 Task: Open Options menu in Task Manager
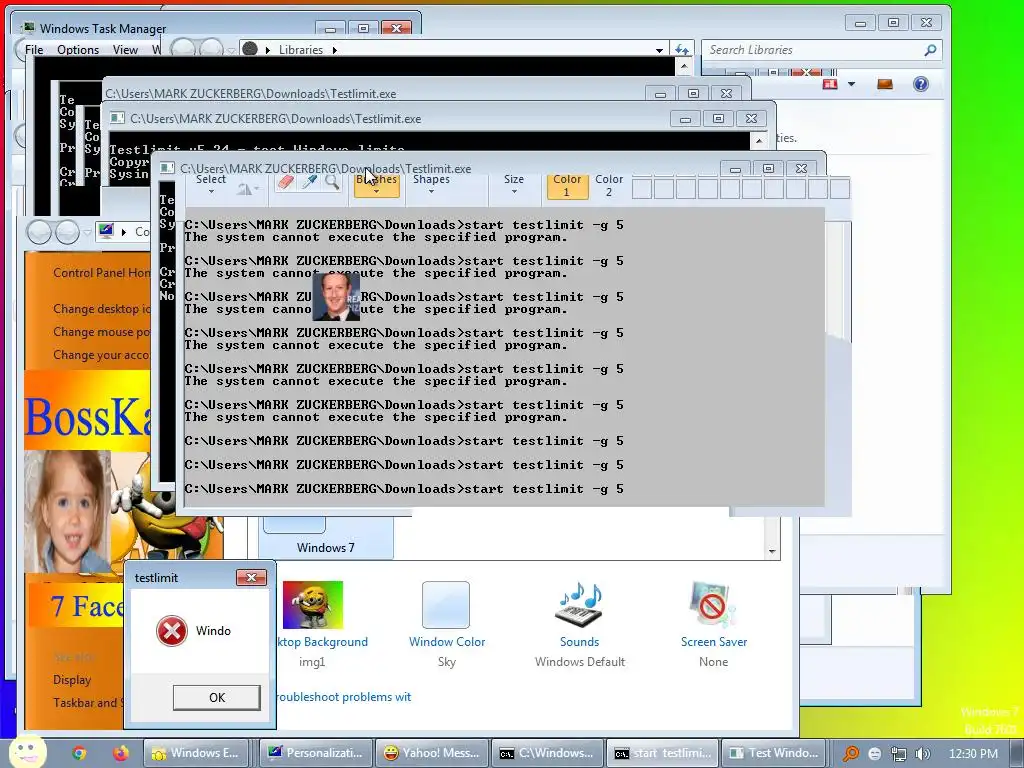(x=78, y=50)
